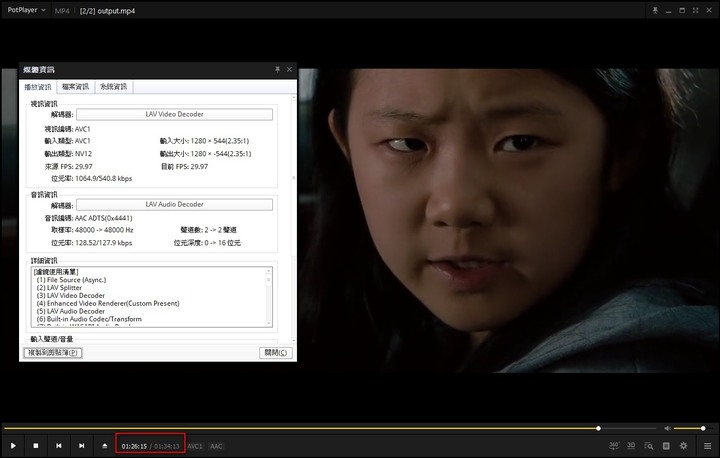720x458 pixels.
Task: Open the playlist panel icon
Action: tap(666, 446)
